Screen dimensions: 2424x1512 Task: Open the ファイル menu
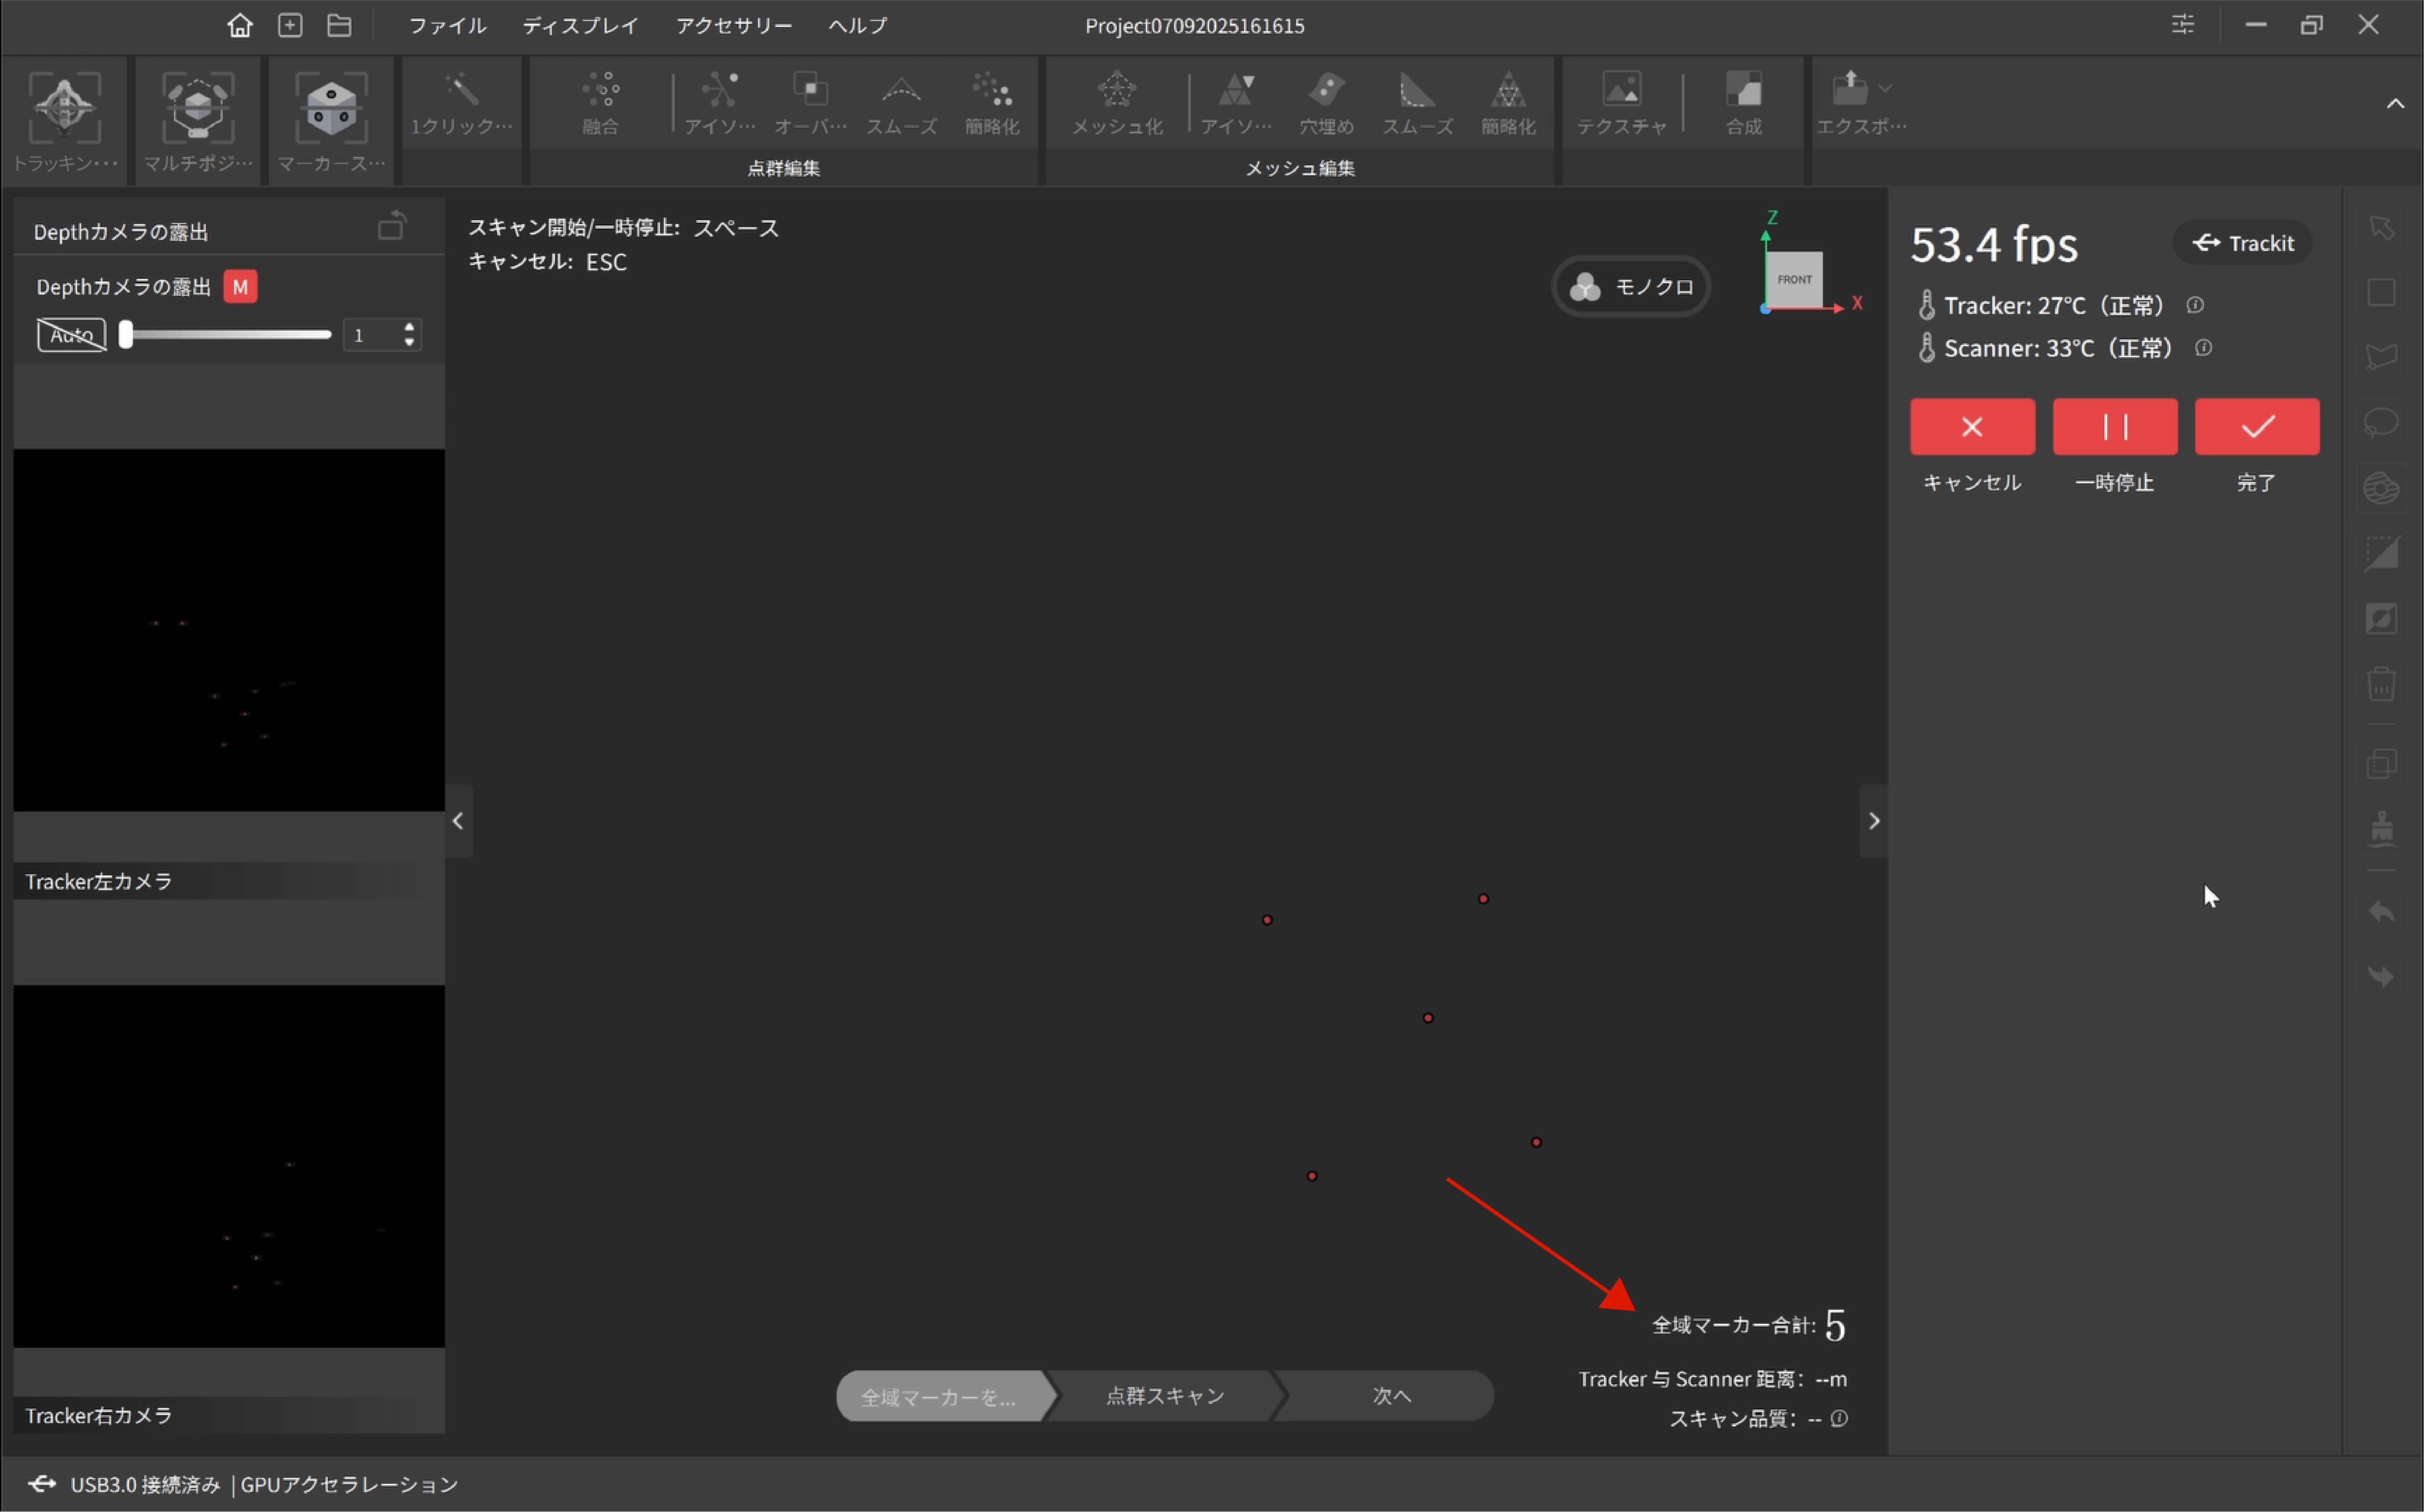pos(447,26)
